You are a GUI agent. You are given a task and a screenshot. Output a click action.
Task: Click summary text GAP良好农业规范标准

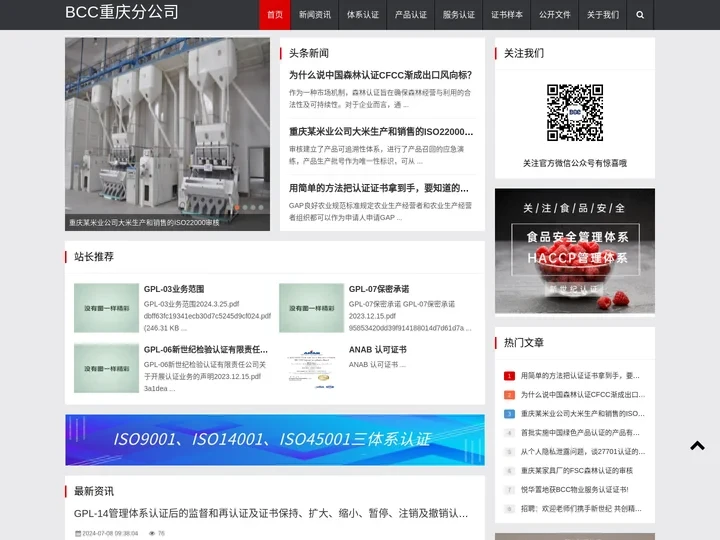coord(380,211)
